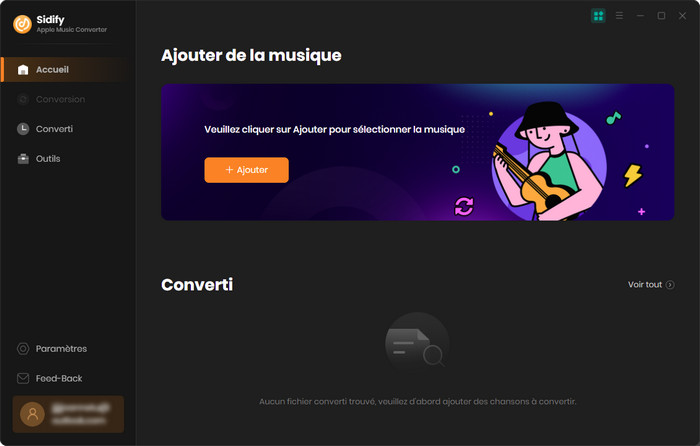This screenshot has height=446, width=700.
Task: Maximize the Sidify window
Action: point(661,16)
